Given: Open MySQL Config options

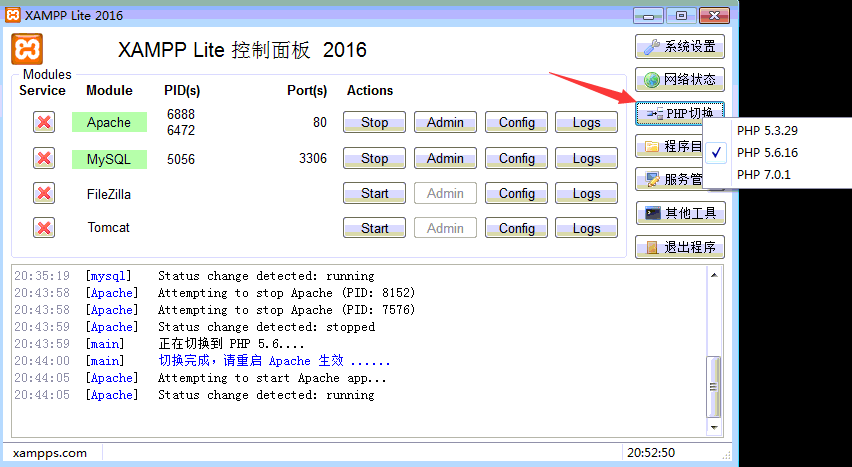Looking at the screenshot, I should click(516, 158).
